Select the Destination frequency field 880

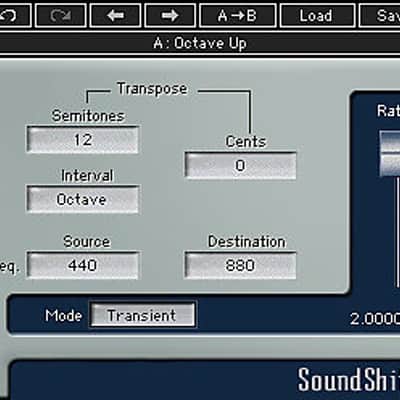pyautogui.click(x=240, y=265)
